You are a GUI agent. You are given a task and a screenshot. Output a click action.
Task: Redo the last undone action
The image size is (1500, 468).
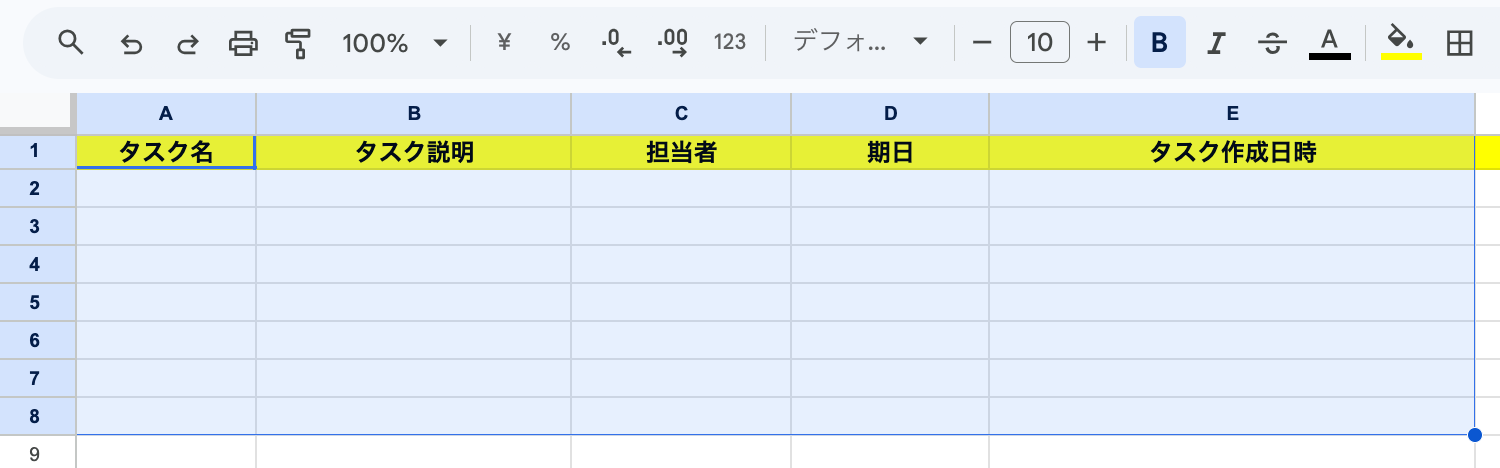187,43
